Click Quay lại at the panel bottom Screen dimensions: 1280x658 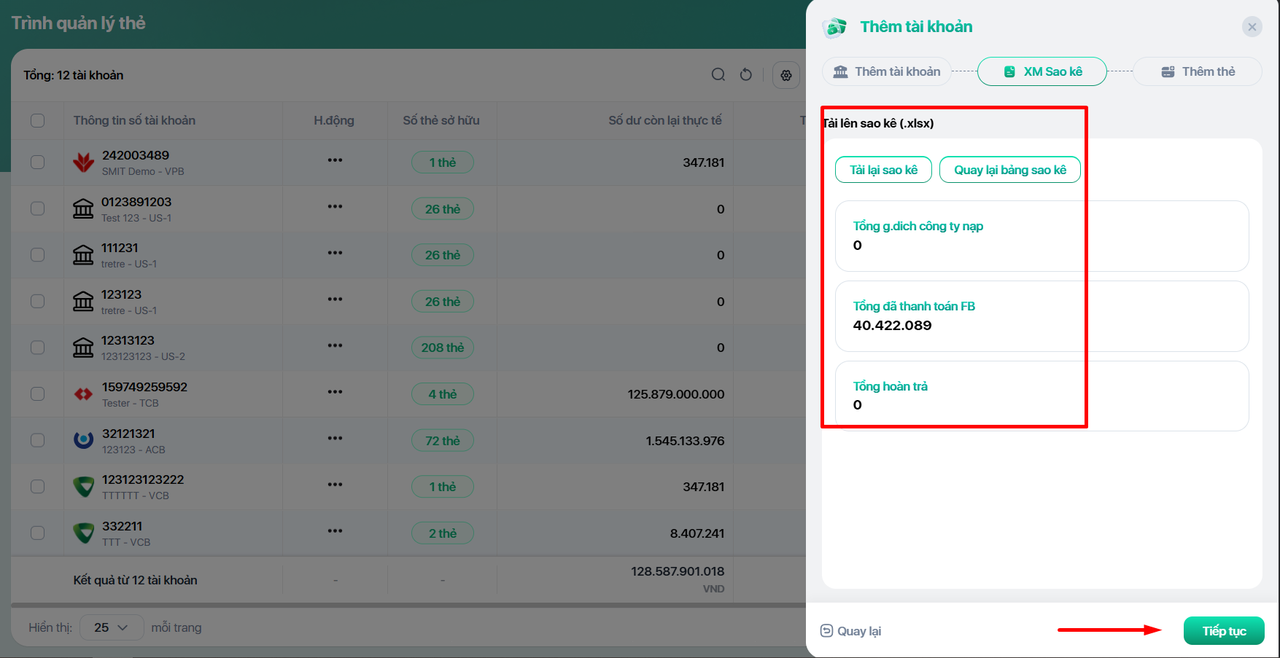851,631
